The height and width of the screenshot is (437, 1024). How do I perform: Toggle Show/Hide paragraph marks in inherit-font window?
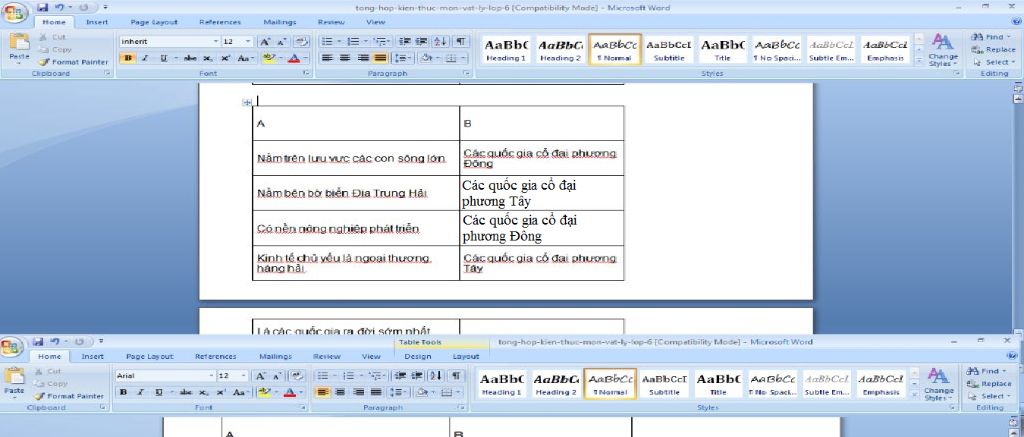(461, 41)
